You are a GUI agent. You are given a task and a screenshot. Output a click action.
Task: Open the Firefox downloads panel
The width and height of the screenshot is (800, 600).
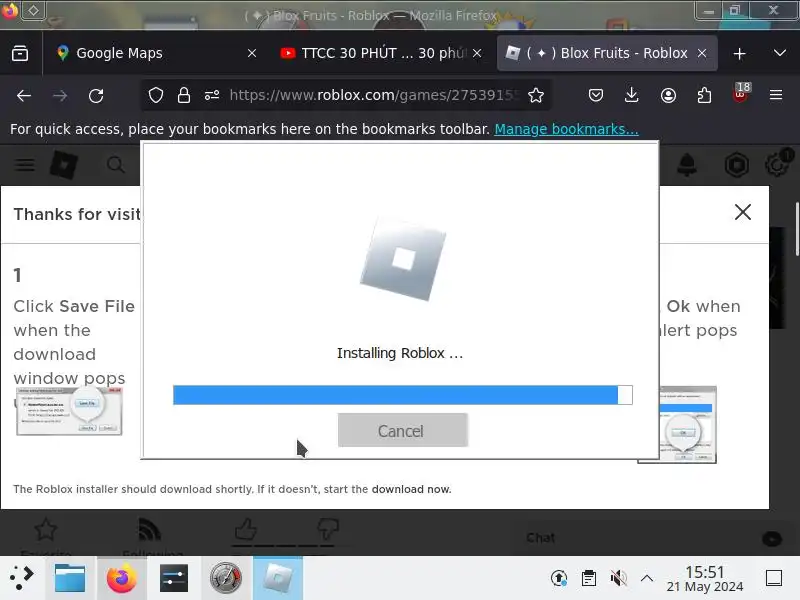point(632,95)
